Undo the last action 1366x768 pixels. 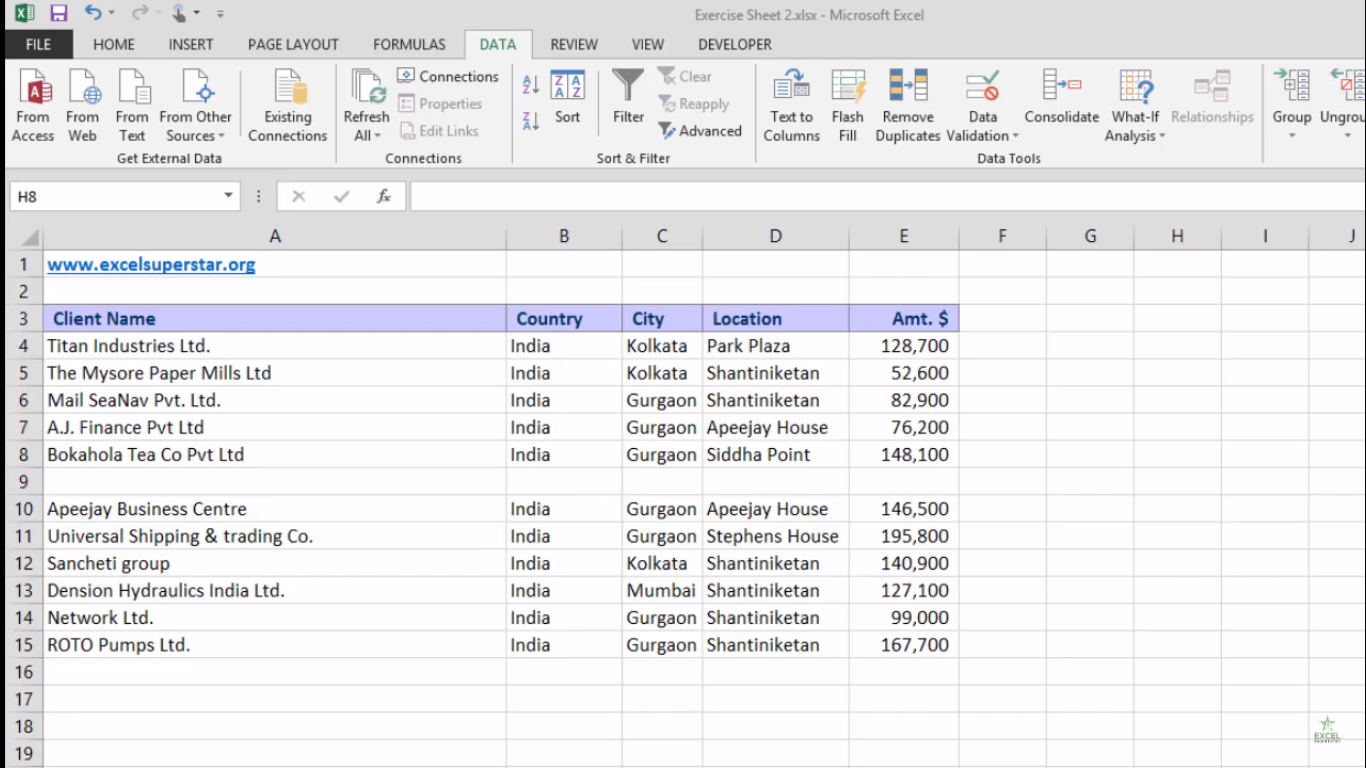(x=93, y=14)
